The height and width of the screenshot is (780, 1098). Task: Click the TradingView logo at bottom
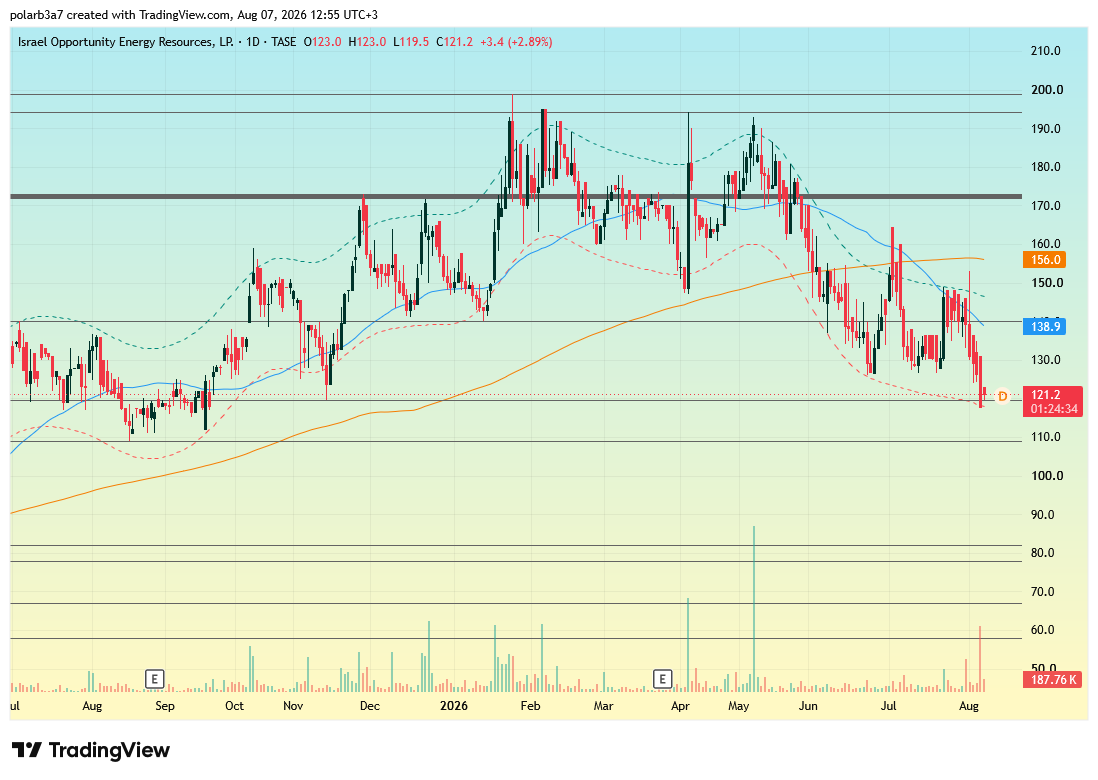coord(90,751)
